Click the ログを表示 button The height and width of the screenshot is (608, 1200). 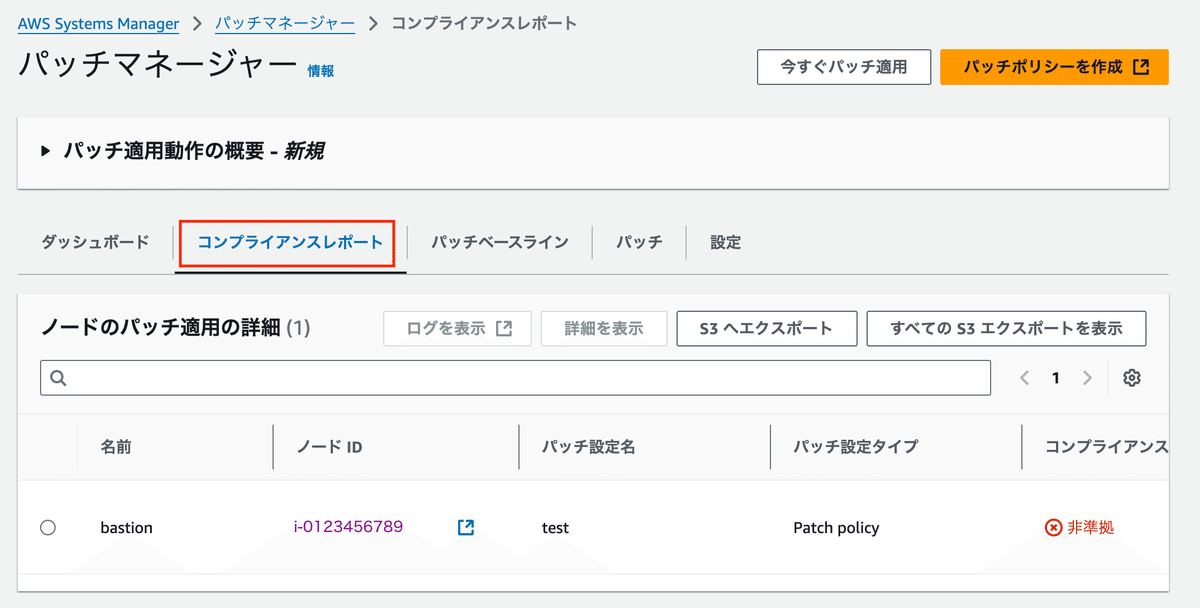(x=458, y=328)
